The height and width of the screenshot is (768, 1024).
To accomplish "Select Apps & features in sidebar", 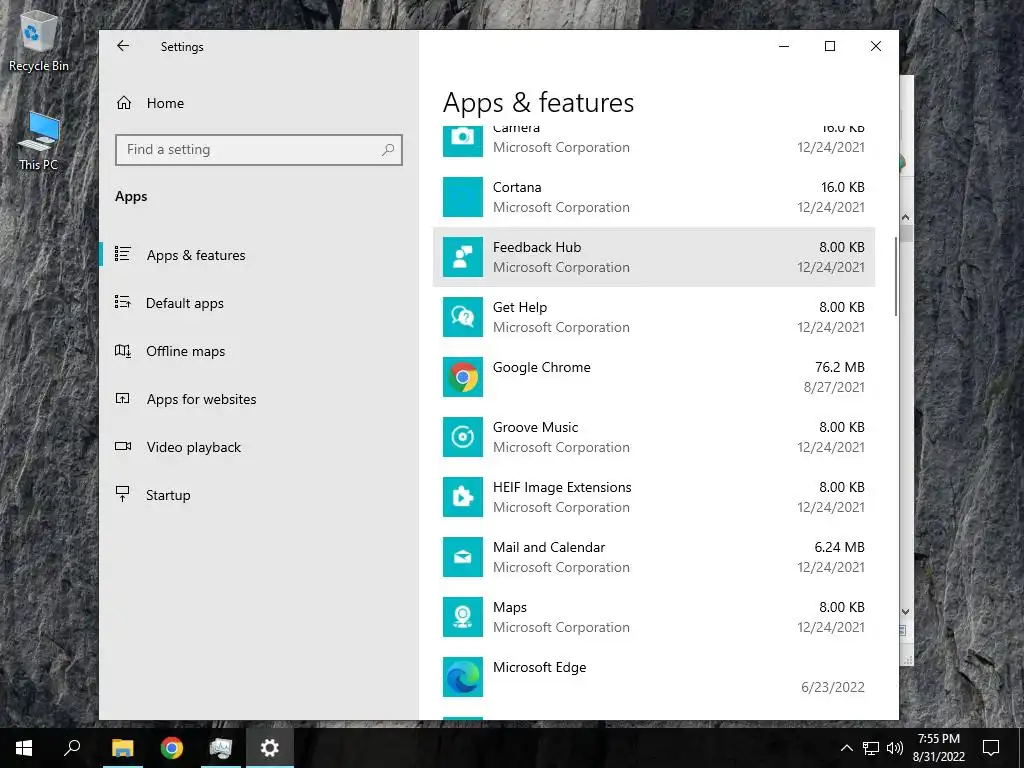I will 196,255.
